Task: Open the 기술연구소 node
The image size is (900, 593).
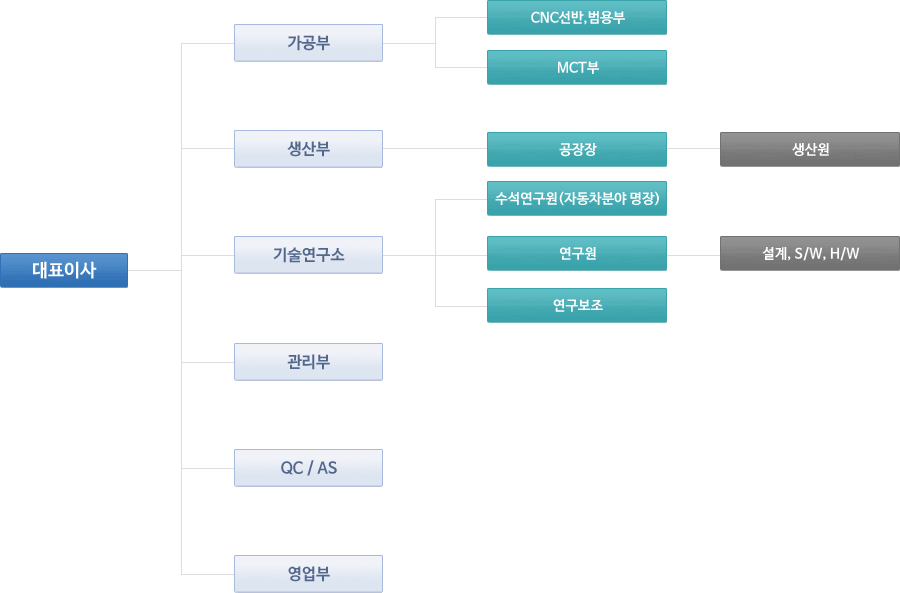Action: pos(308,255)
